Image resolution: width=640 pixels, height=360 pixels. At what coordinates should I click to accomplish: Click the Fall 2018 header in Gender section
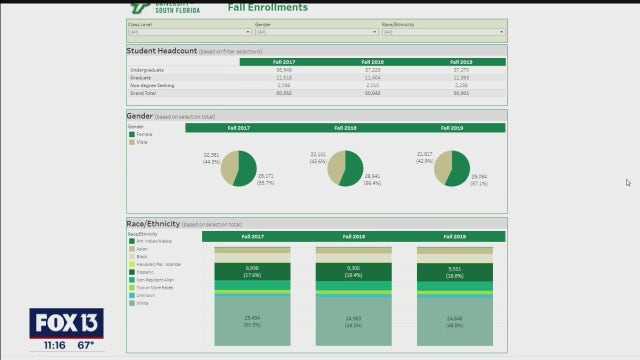click(x=345, y=128)
